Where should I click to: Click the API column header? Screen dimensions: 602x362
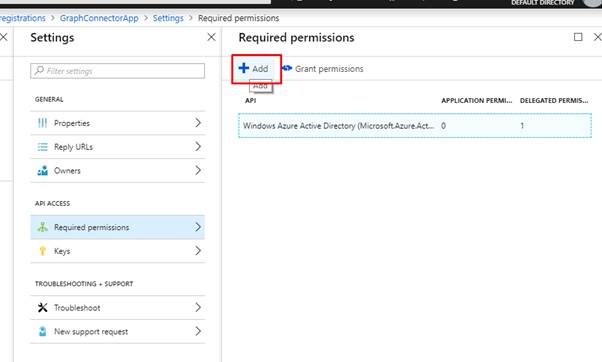coord(250,101)
